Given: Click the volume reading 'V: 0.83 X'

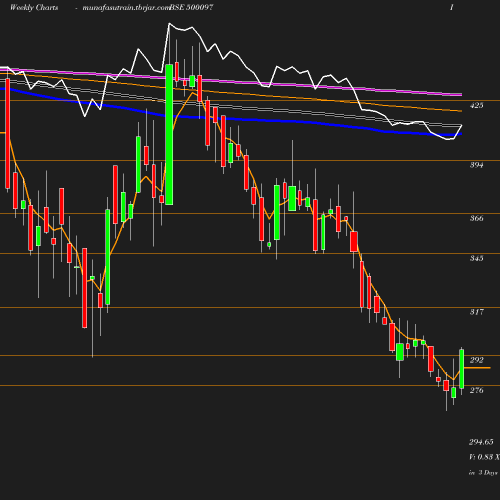Looking at the screenshot, I should 484,457.
